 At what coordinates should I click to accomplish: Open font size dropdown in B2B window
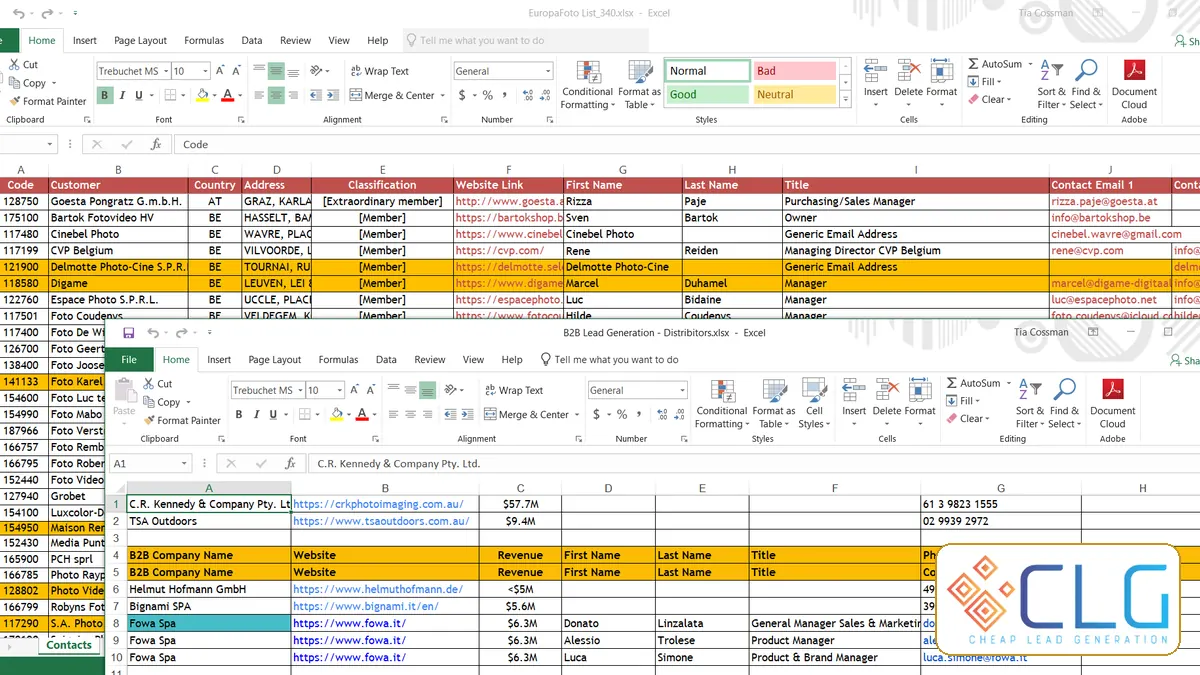coord(340,390)
